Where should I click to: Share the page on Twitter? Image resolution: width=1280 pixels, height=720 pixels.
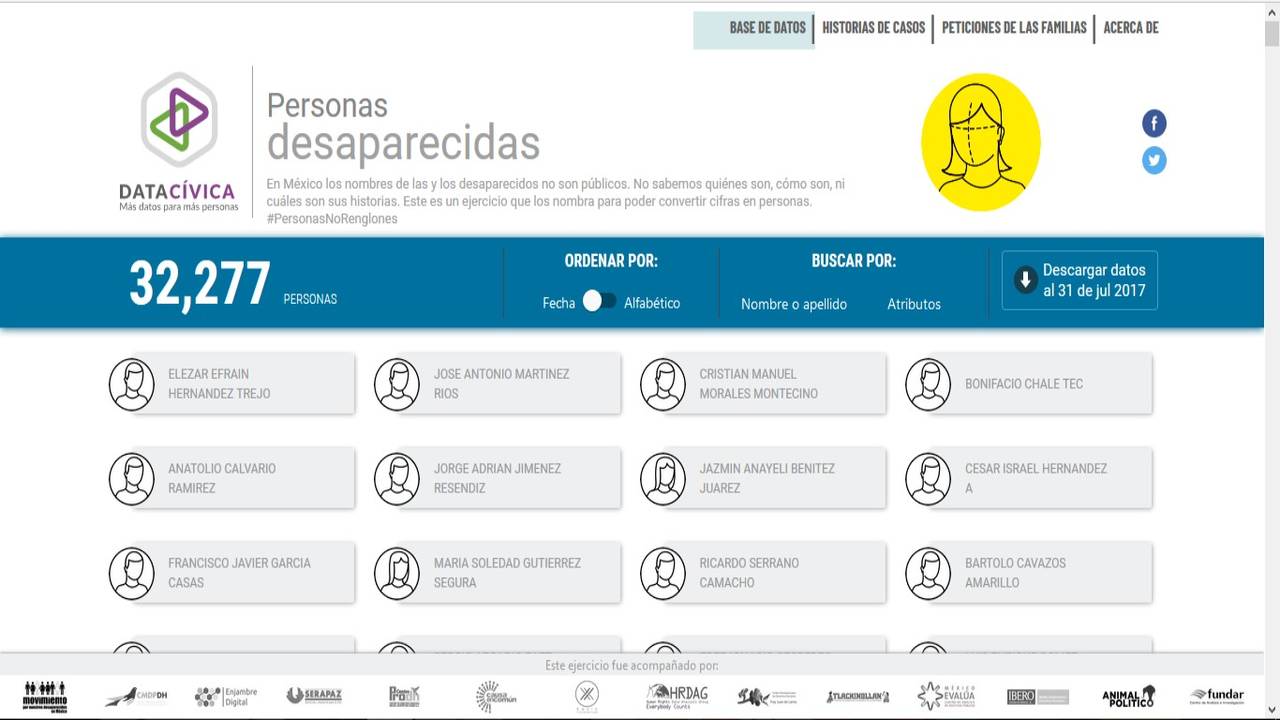pyautogui.click(x=1154, y=161)
